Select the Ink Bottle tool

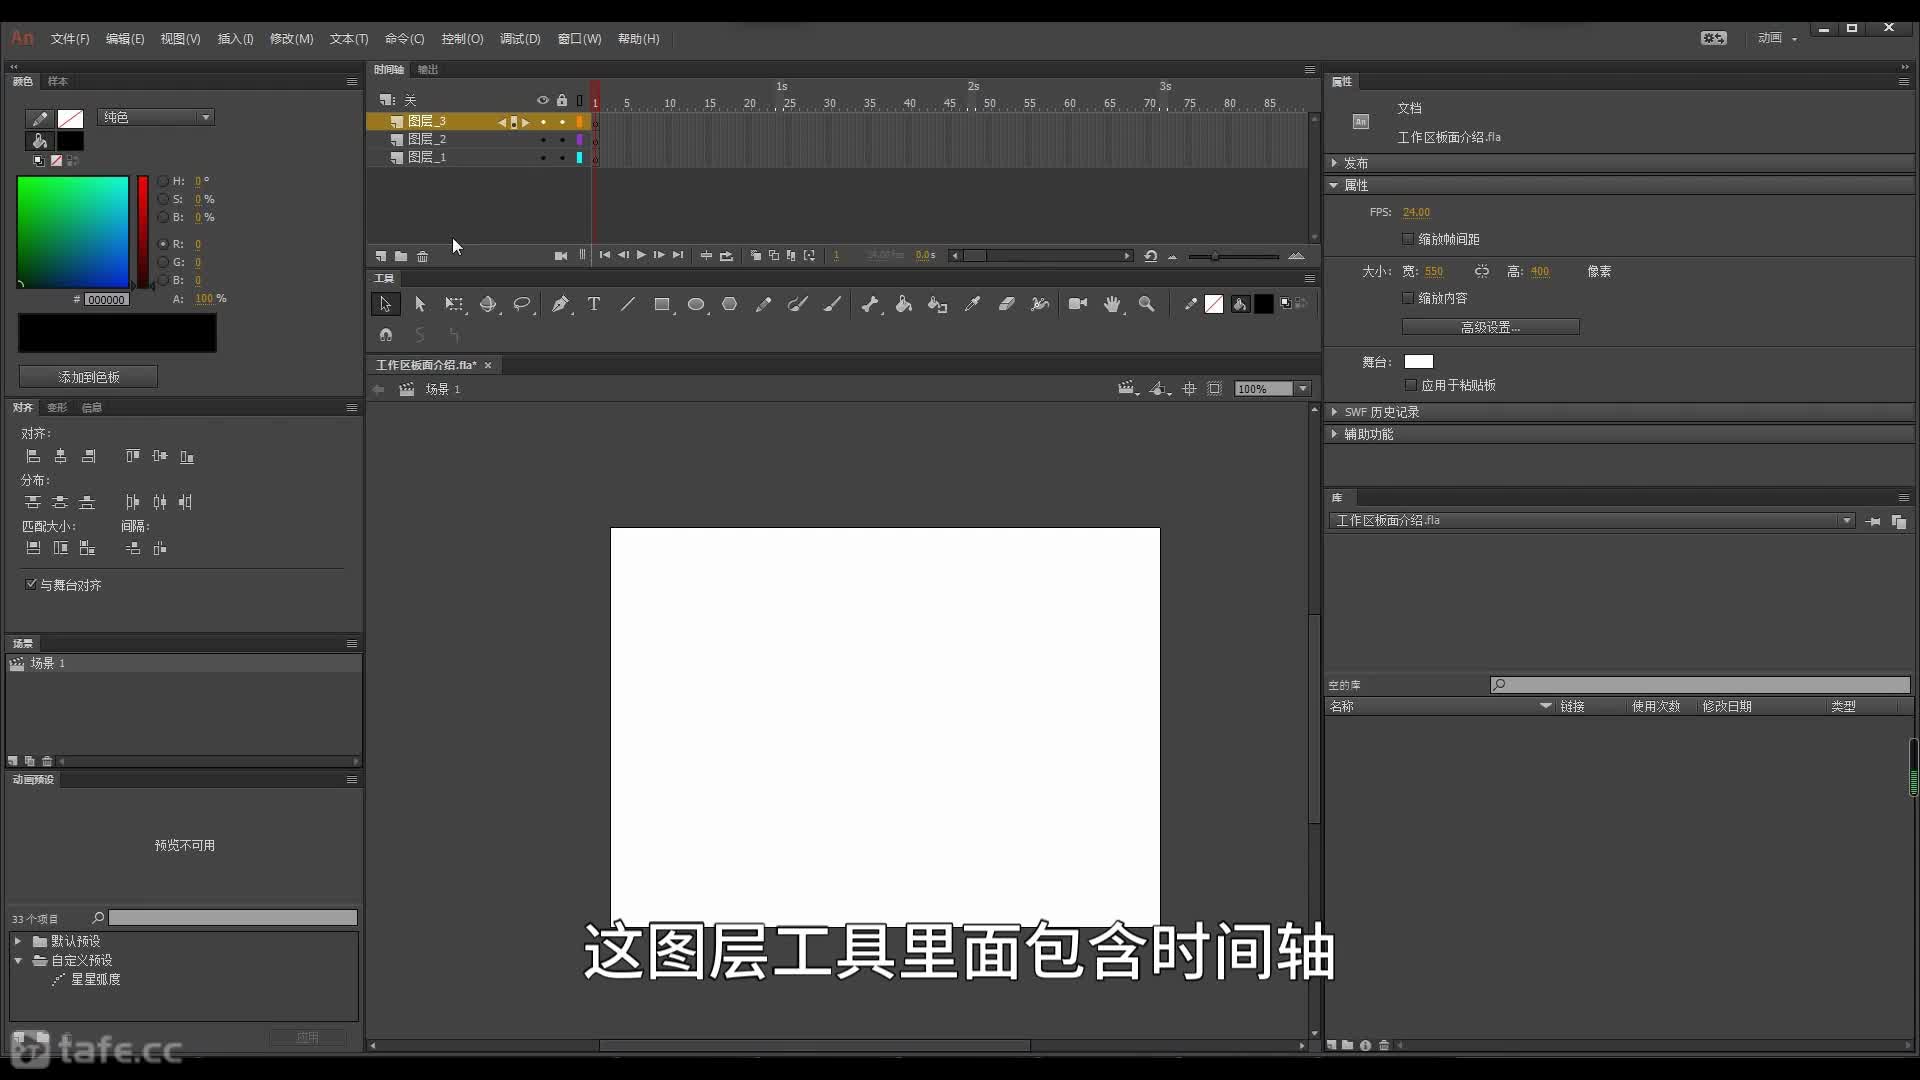(938, 304)
